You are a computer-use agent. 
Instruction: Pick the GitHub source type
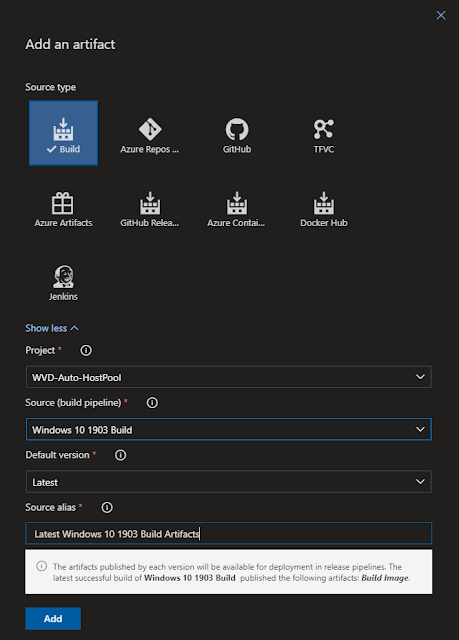pos(237,136)
